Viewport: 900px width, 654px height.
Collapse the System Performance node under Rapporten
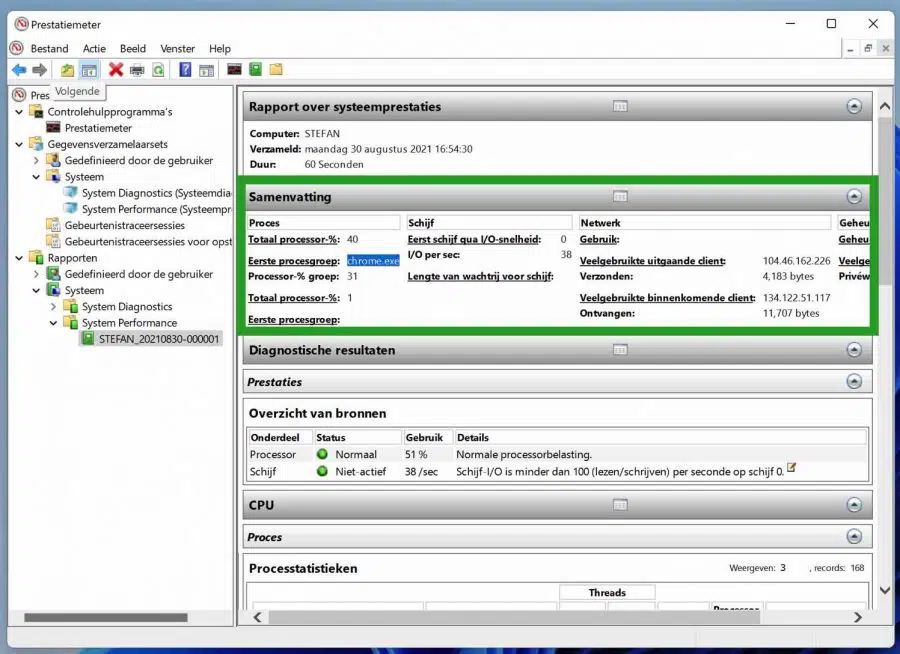click(x=53, y=323)
